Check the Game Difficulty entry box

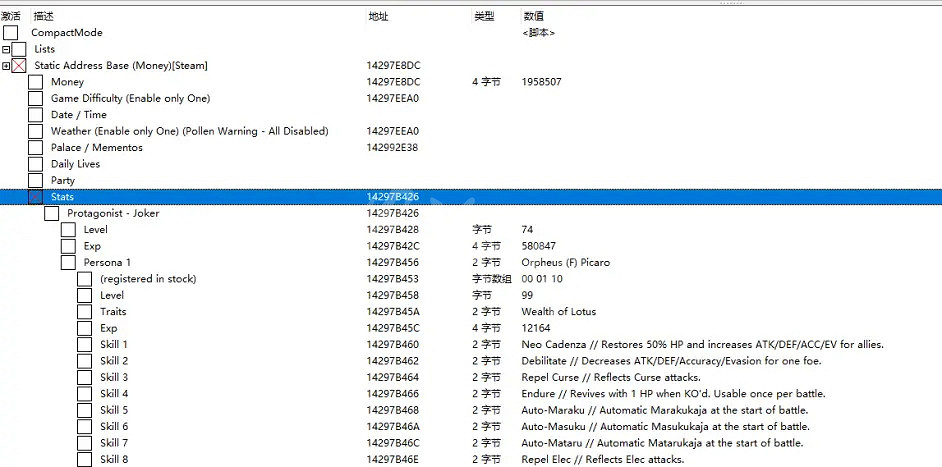pyautogui.click(x=35, y=98)
